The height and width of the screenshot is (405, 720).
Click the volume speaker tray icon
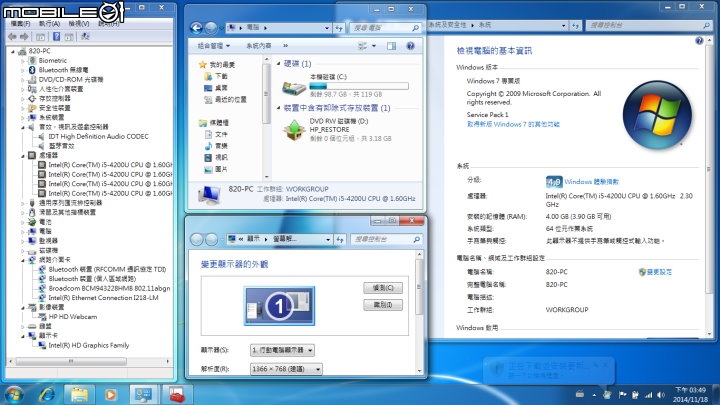click(661, 395)
